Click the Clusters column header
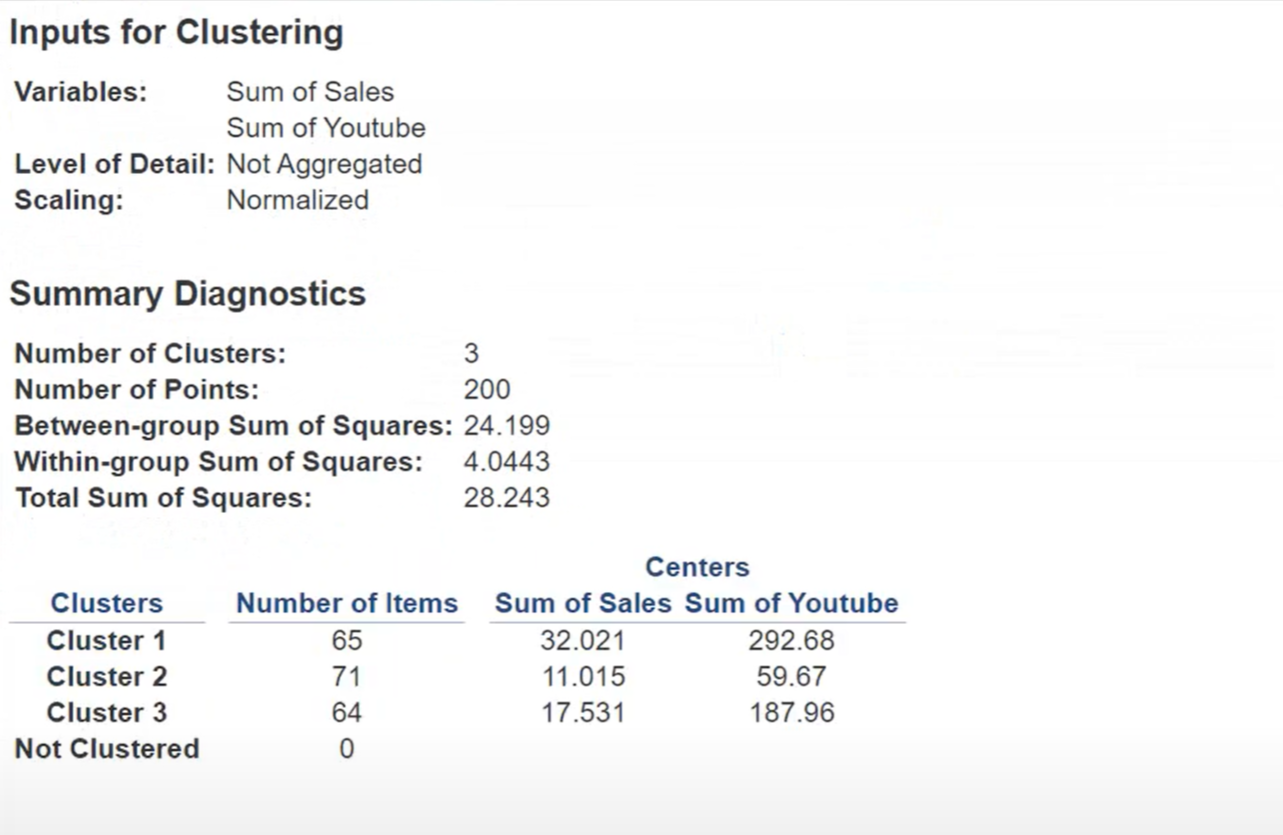The height and width of the screenshot is (835, 1283). pos(106,603)
